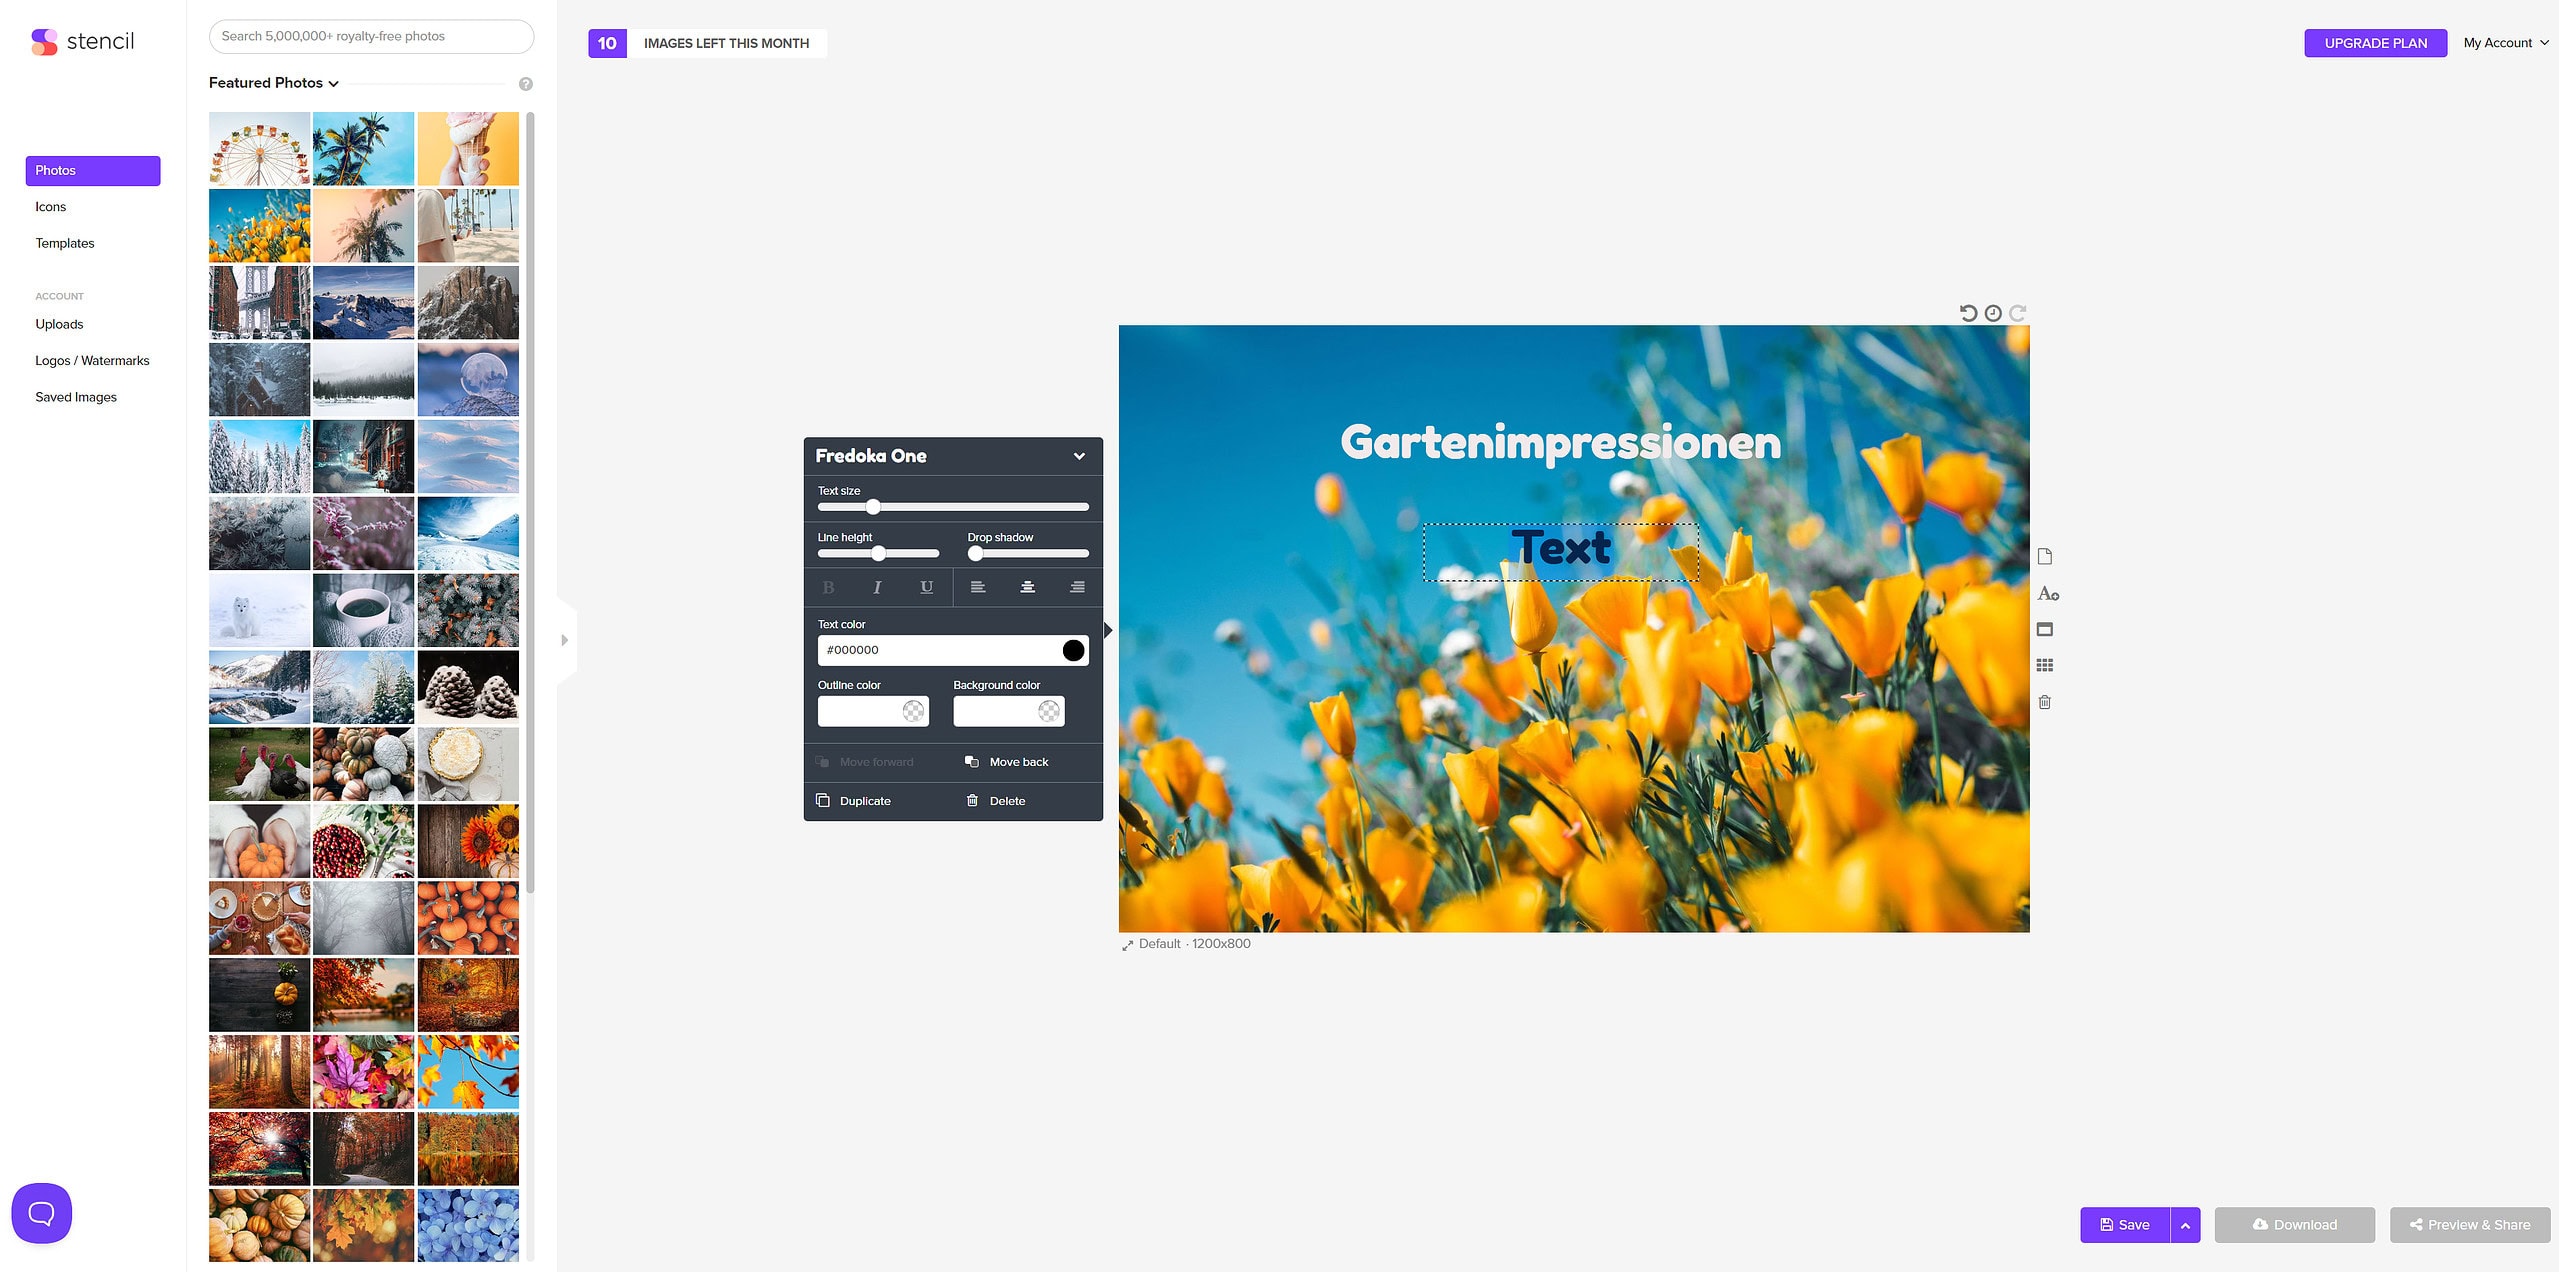Click the new blank page icon

[2045, 557]
